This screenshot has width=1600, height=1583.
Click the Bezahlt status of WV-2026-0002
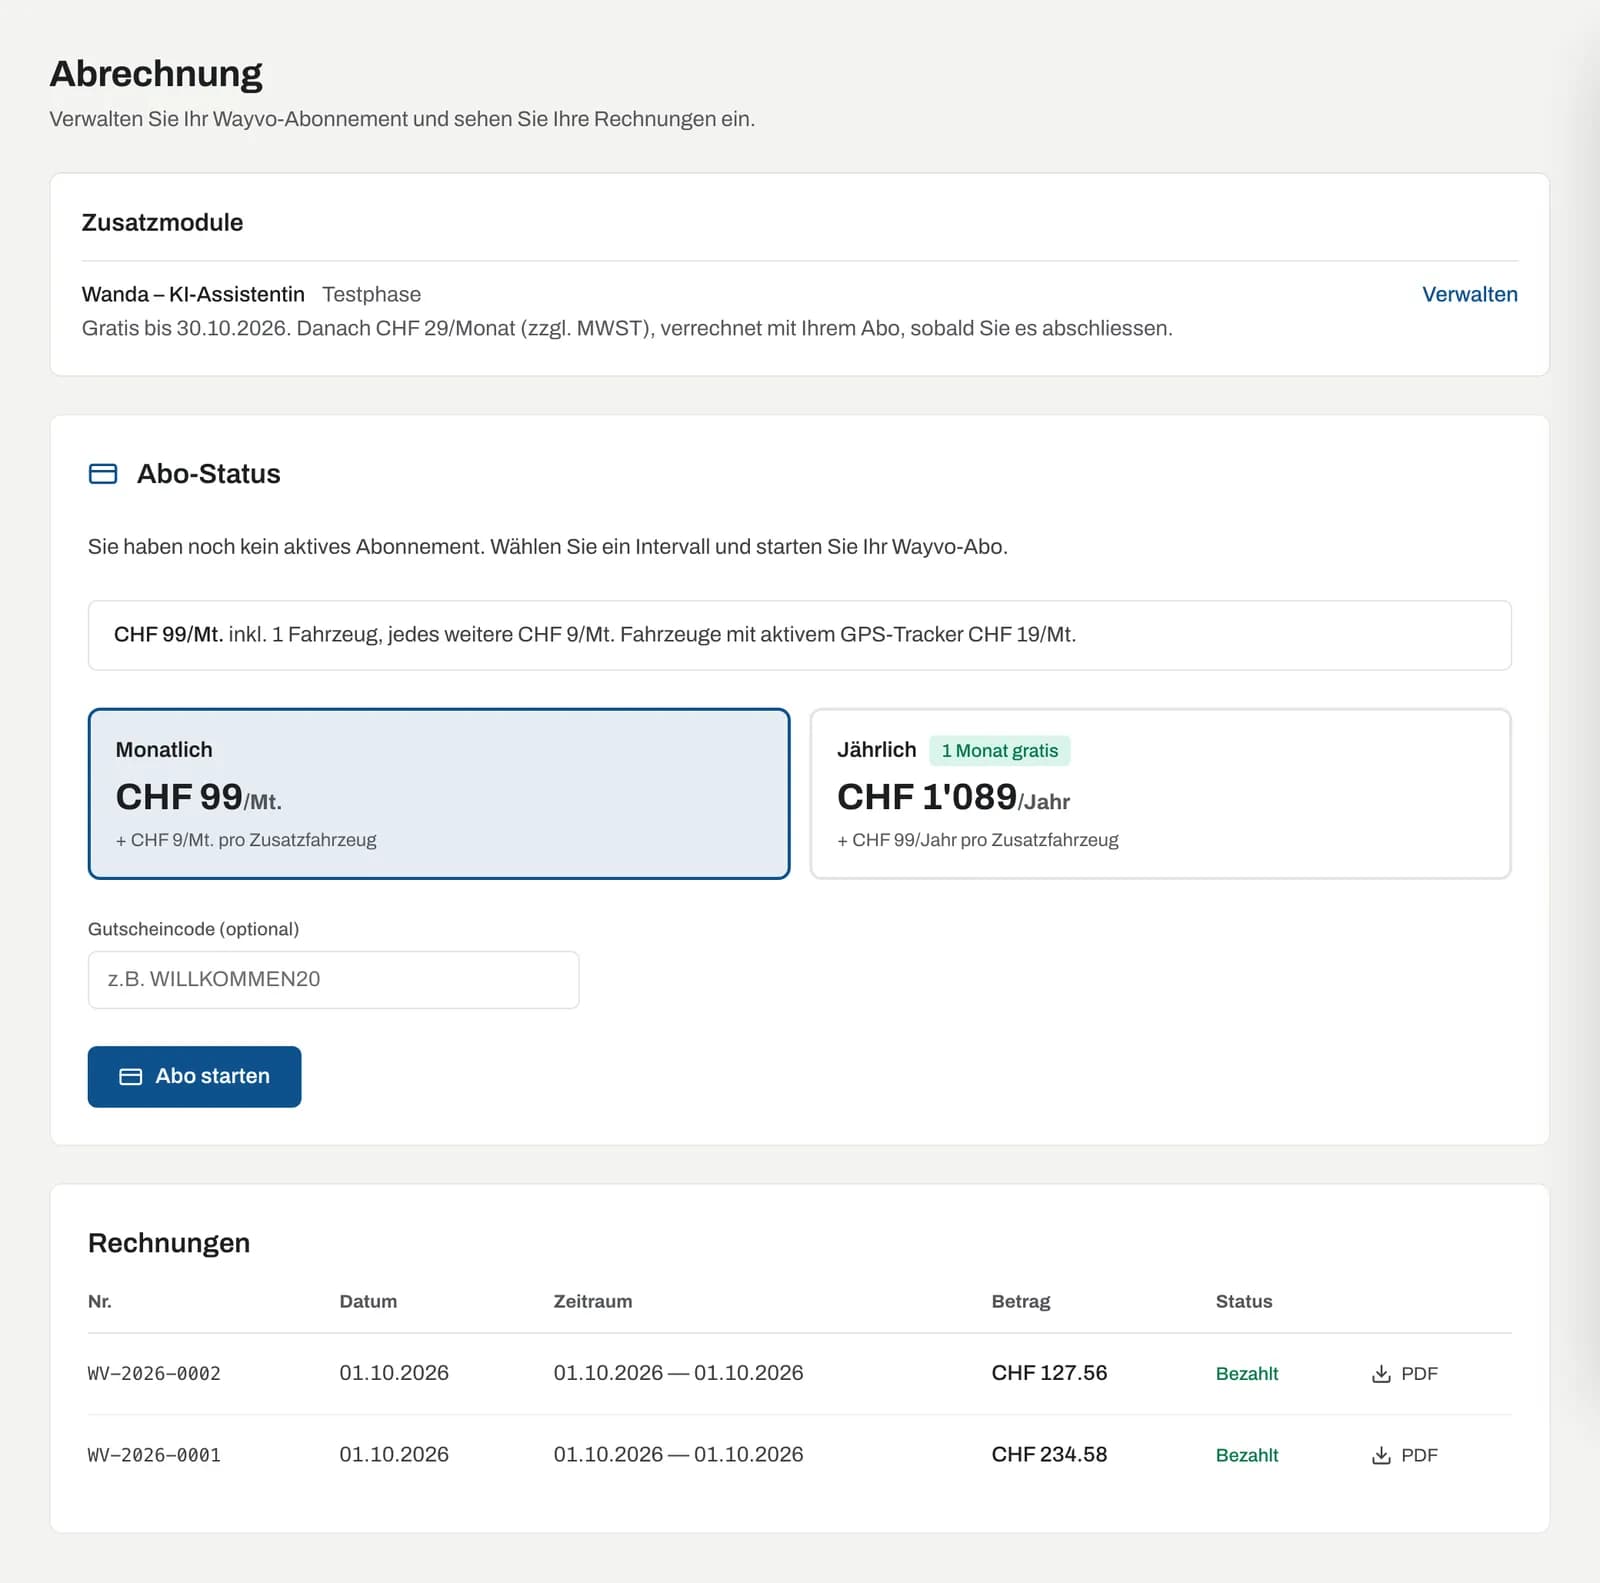click(x=1247, y=1374)
